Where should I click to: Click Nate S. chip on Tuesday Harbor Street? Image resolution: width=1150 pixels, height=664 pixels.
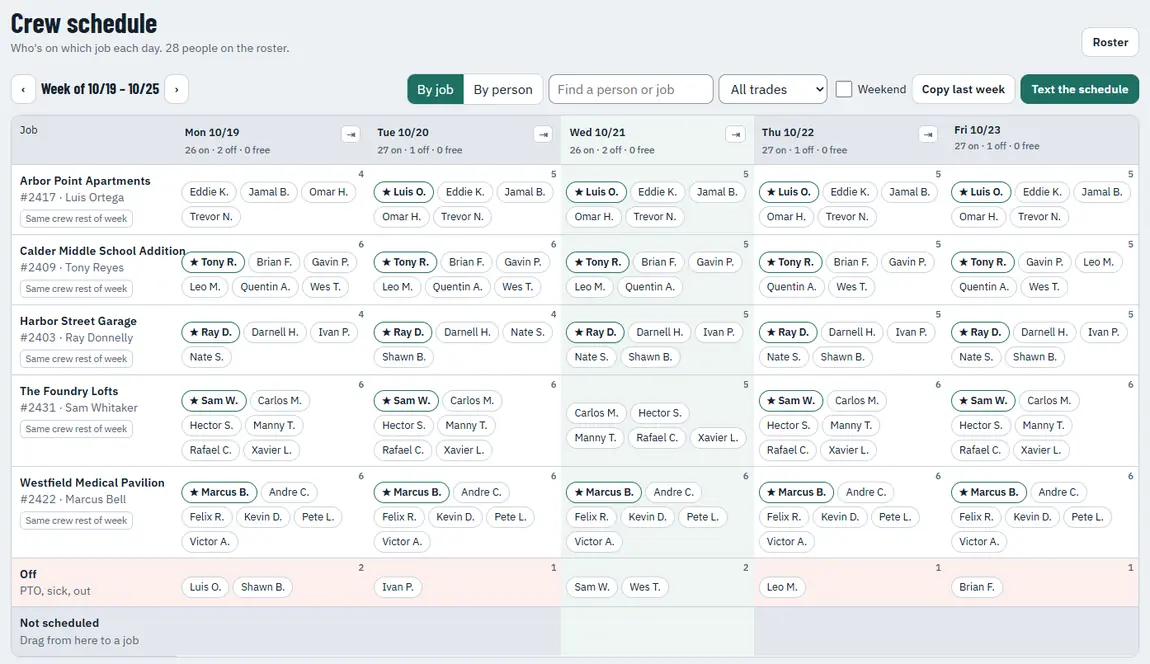point(527,332)
